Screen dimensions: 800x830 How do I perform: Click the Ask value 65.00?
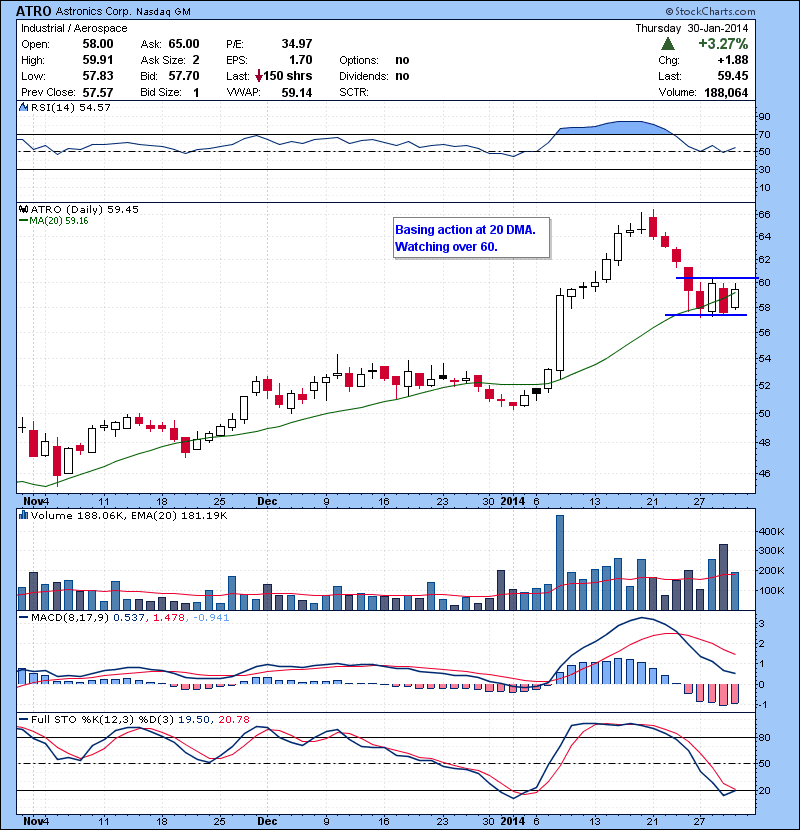[184, 44]
